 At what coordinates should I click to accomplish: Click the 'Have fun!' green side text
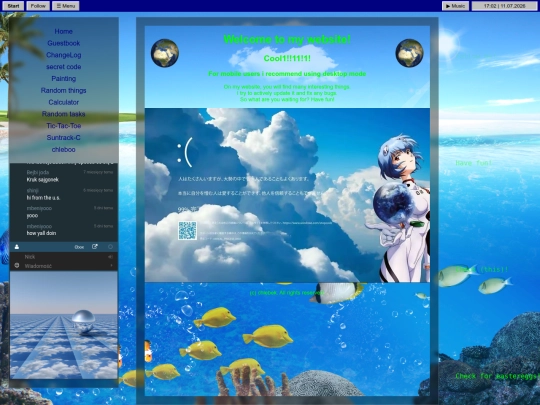[474, 163]
